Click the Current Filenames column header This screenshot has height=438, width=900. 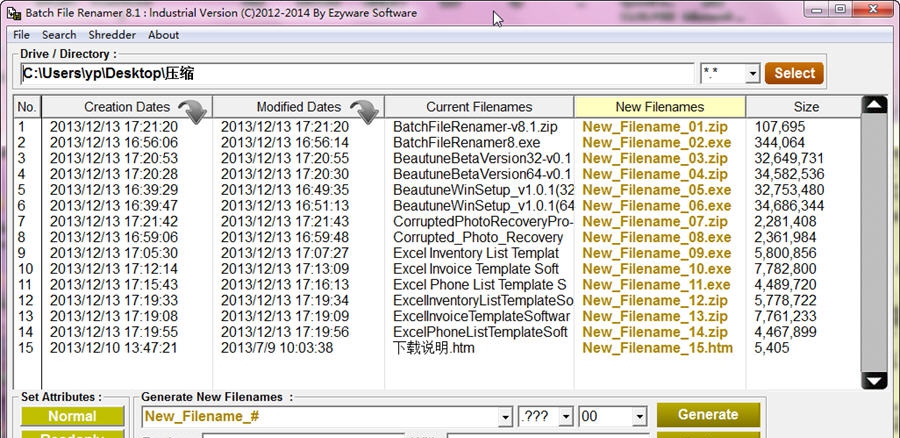coord(479,107)
